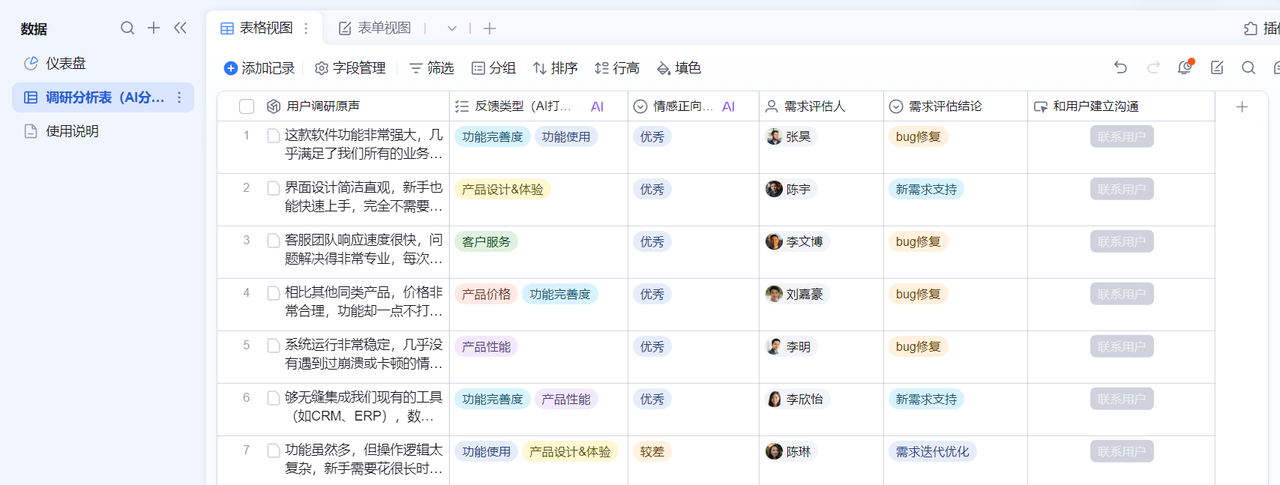Open the 填色 fill color tool
Image resolution: width=1280 pixels, height=485 pixels.
pyautogui.click(x=678, y=68)
